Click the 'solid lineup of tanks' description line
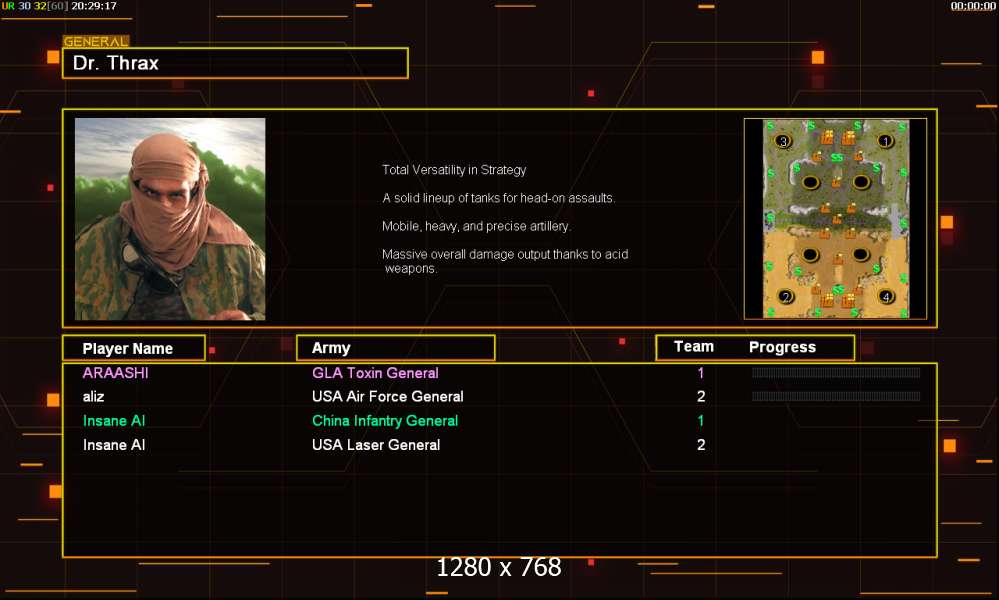This screenshot has width=999, height=600. coord(499,198)
